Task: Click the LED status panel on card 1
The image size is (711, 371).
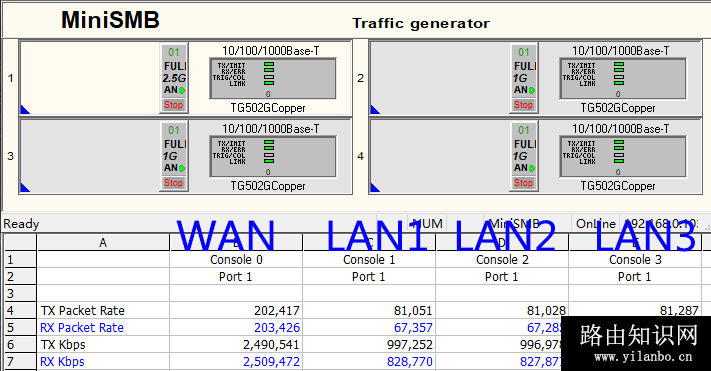Action: click(273, 78)
